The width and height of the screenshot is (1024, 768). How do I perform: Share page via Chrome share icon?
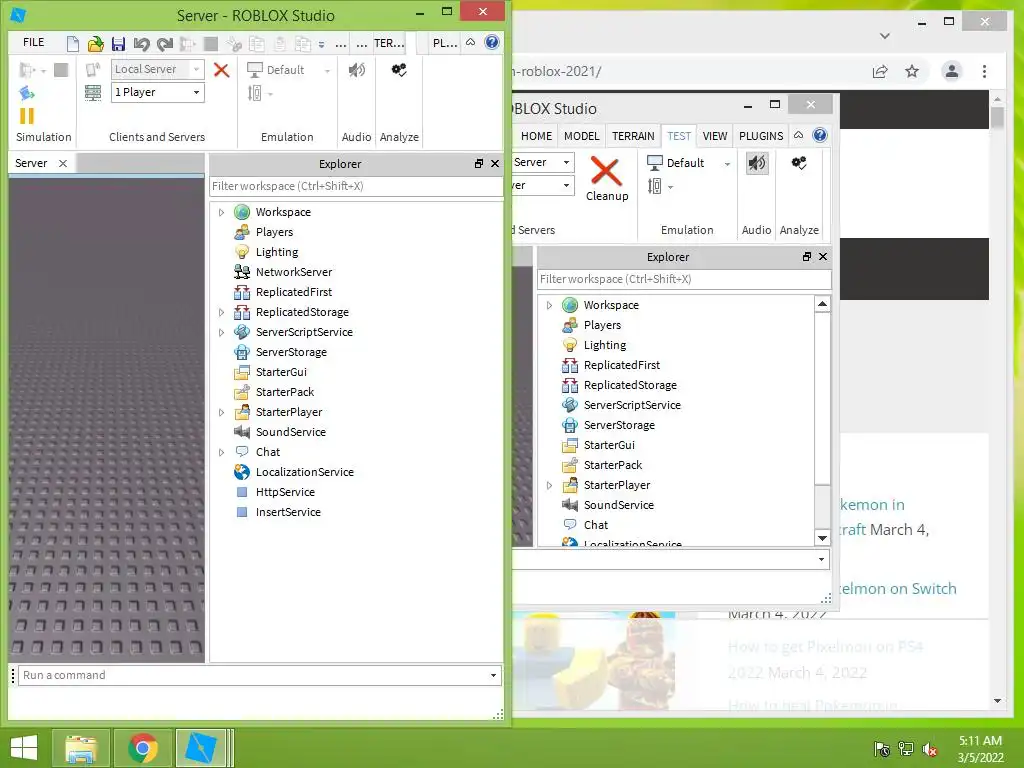click(x=880, y=71)
